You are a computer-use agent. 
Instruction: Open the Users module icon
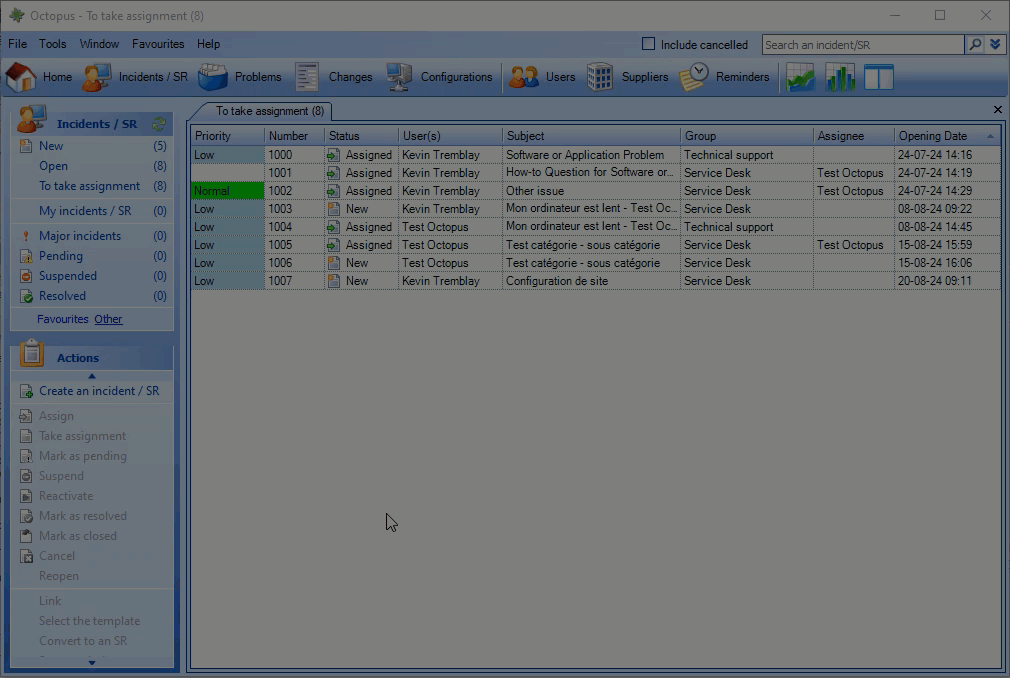524,77
